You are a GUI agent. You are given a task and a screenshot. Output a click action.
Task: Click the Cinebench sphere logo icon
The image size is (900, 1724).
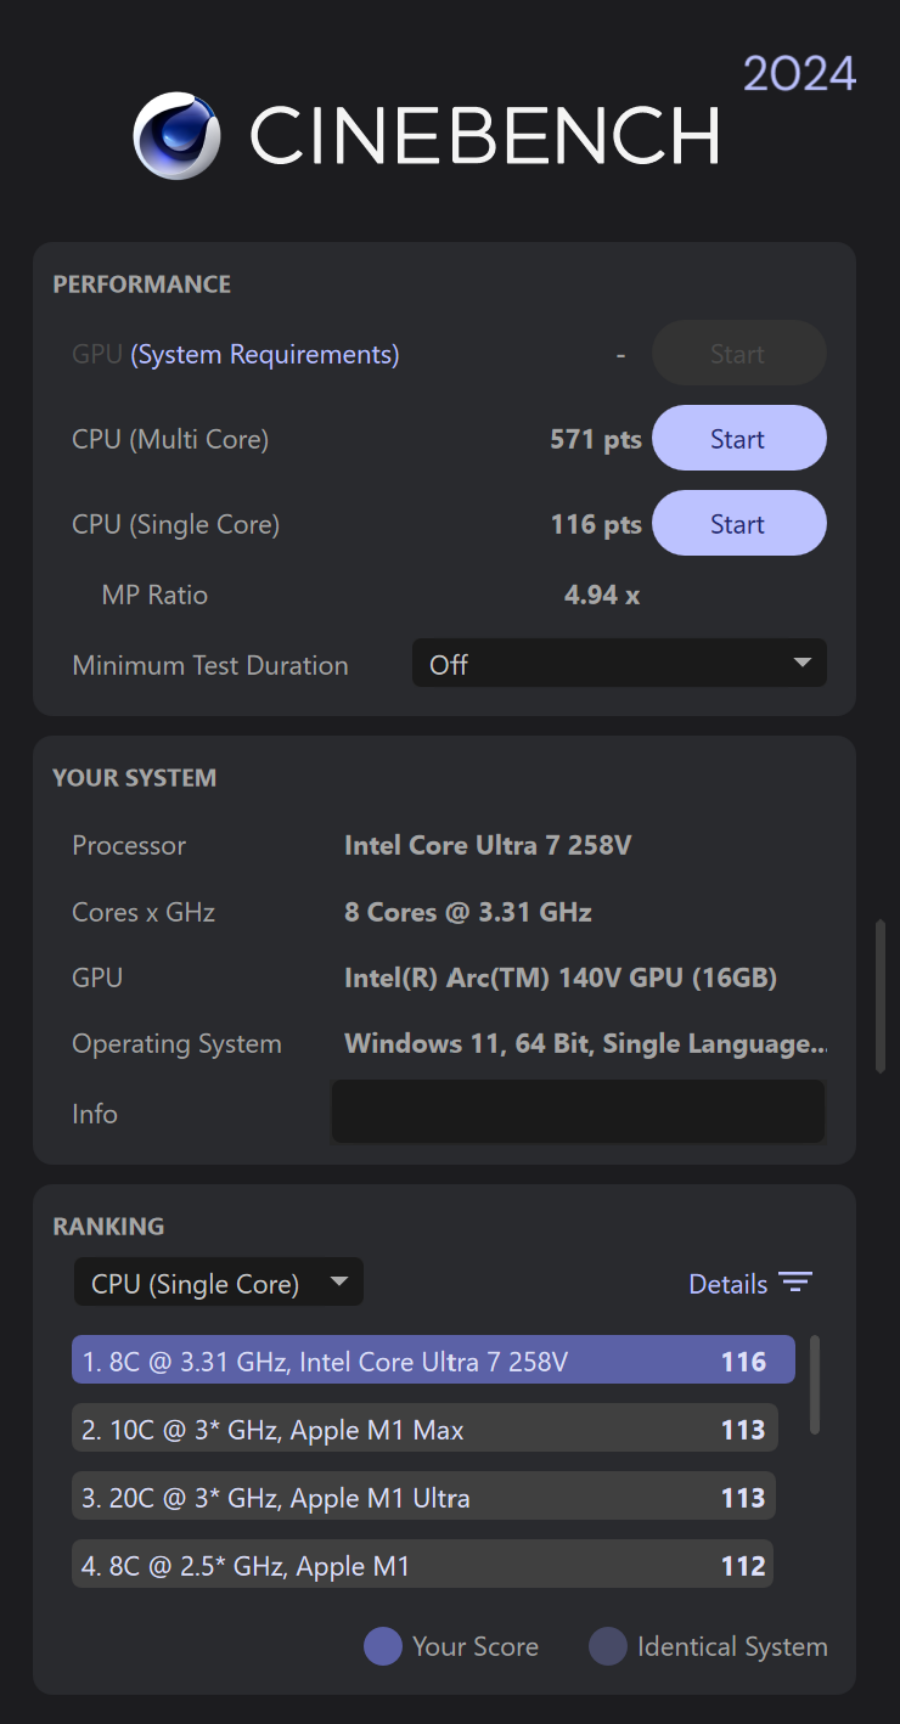pyautogui.click(x=177, y=136)
